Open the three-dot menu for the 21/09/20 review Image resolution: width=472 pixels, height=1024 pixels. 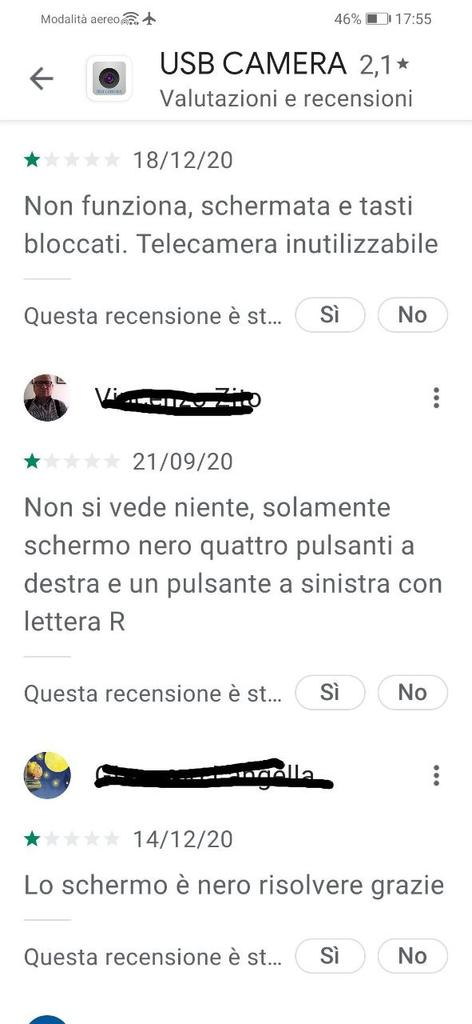click(436, 398)
